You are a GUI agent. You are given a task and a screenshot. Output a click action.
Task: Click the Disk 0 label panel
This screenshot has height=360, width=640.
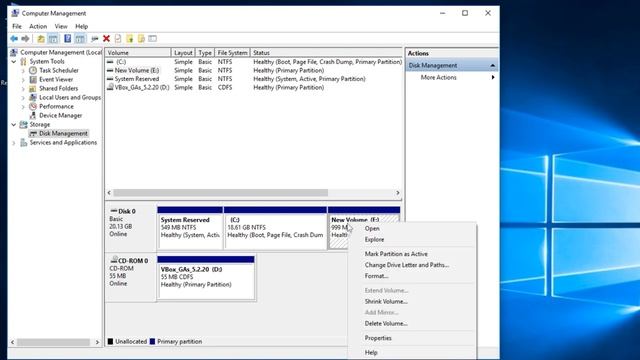tap(131, 227)
